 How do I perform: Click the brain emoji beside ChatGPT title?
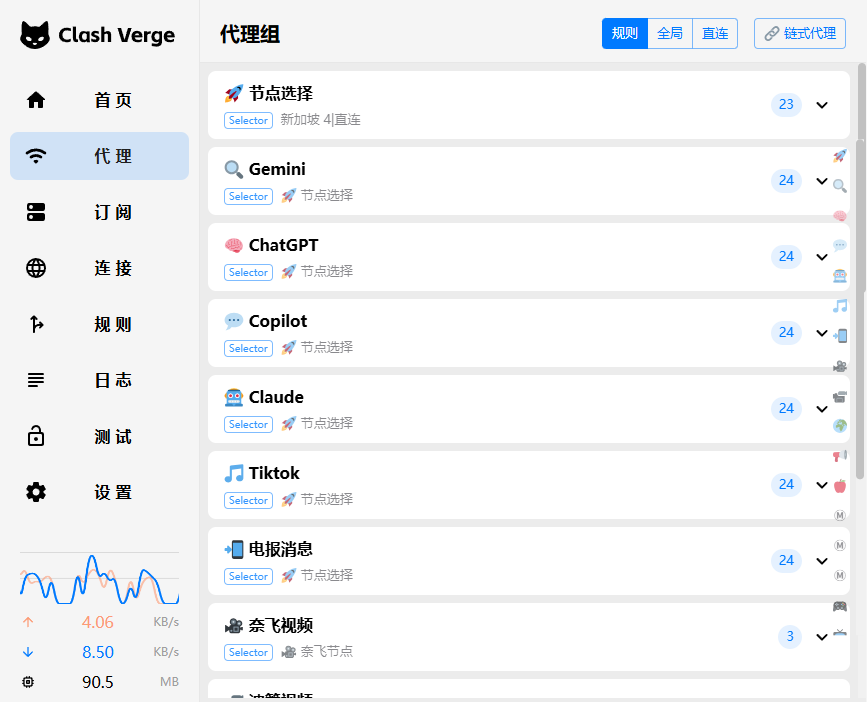coord(233,245)
